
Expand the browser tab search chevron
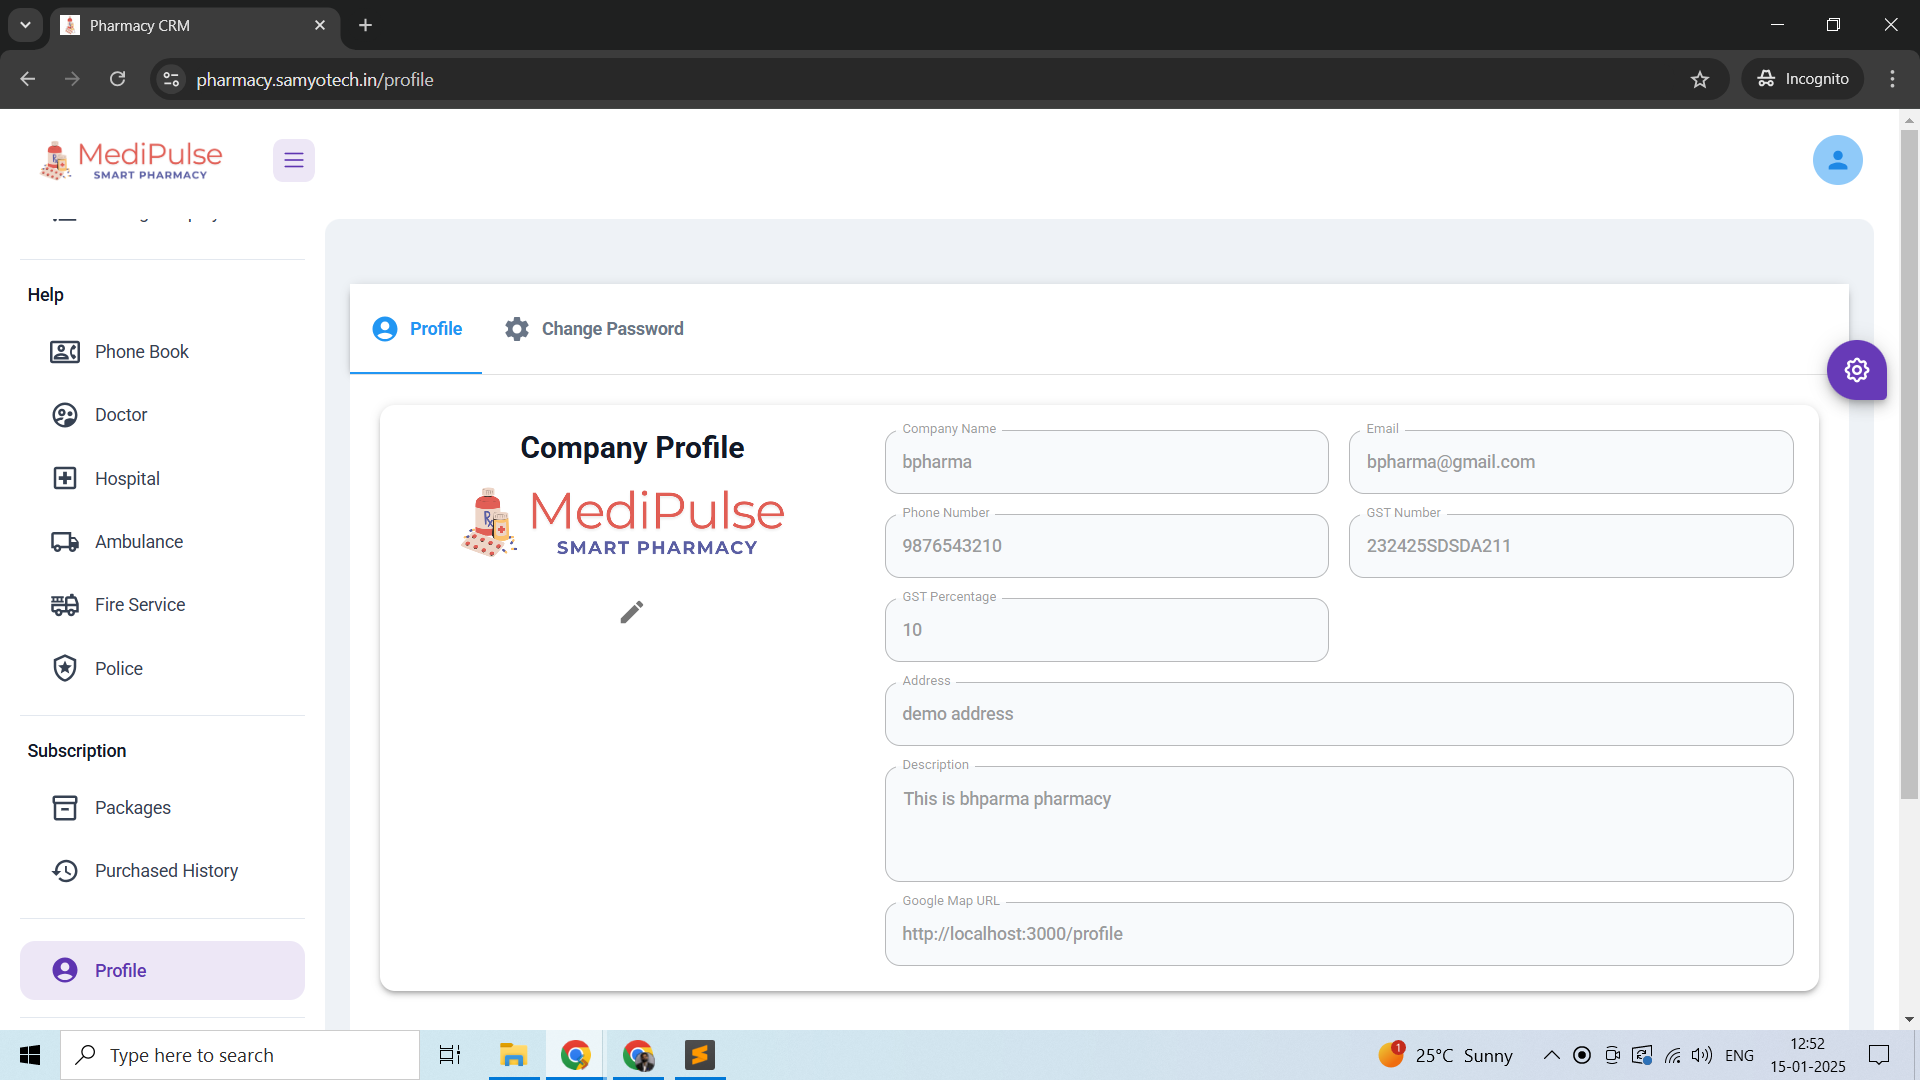(x=25, y=25)
